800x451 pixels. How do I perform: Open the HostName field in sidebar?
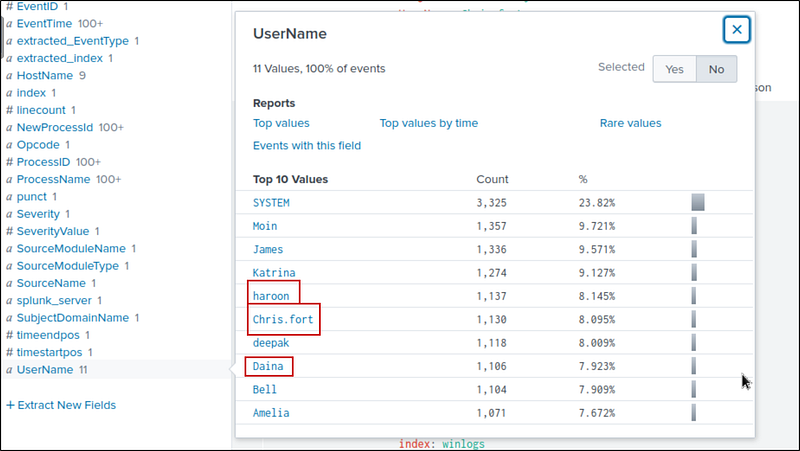(44, 75)
